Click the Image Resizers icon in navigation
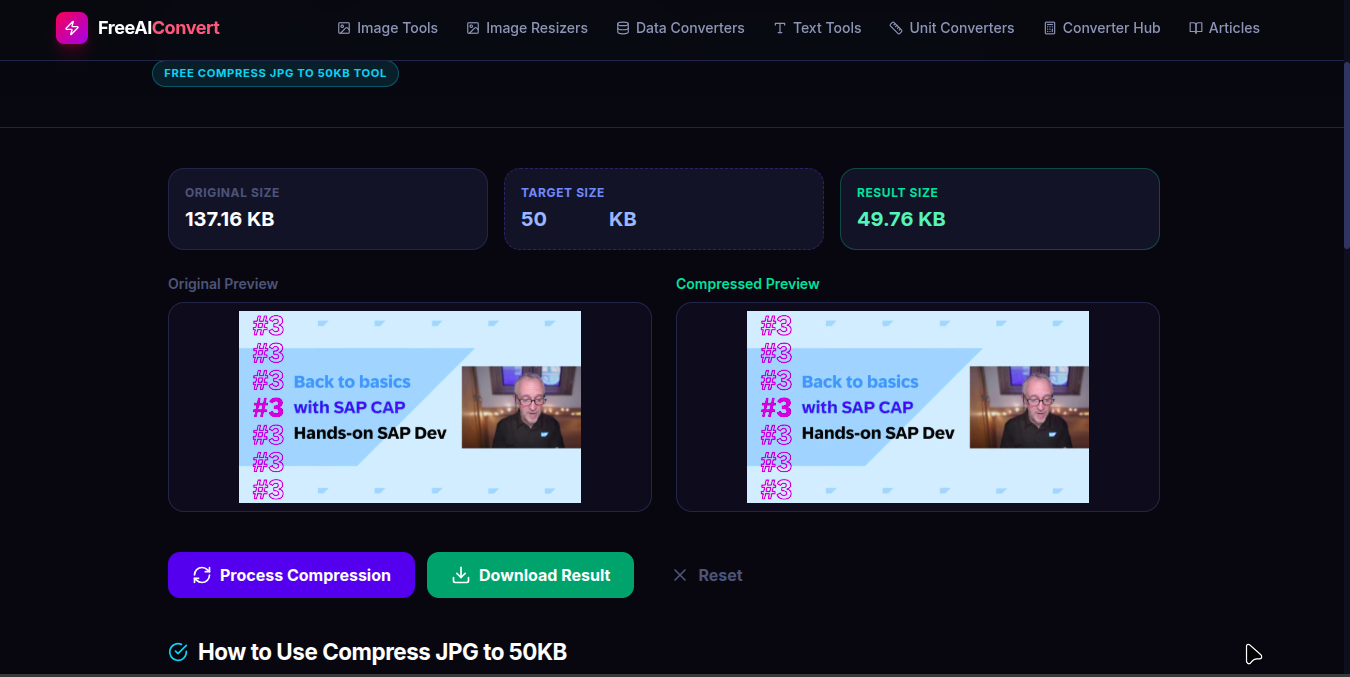The width and height of the screenshot is (1350, 677). tap(472, 28)
